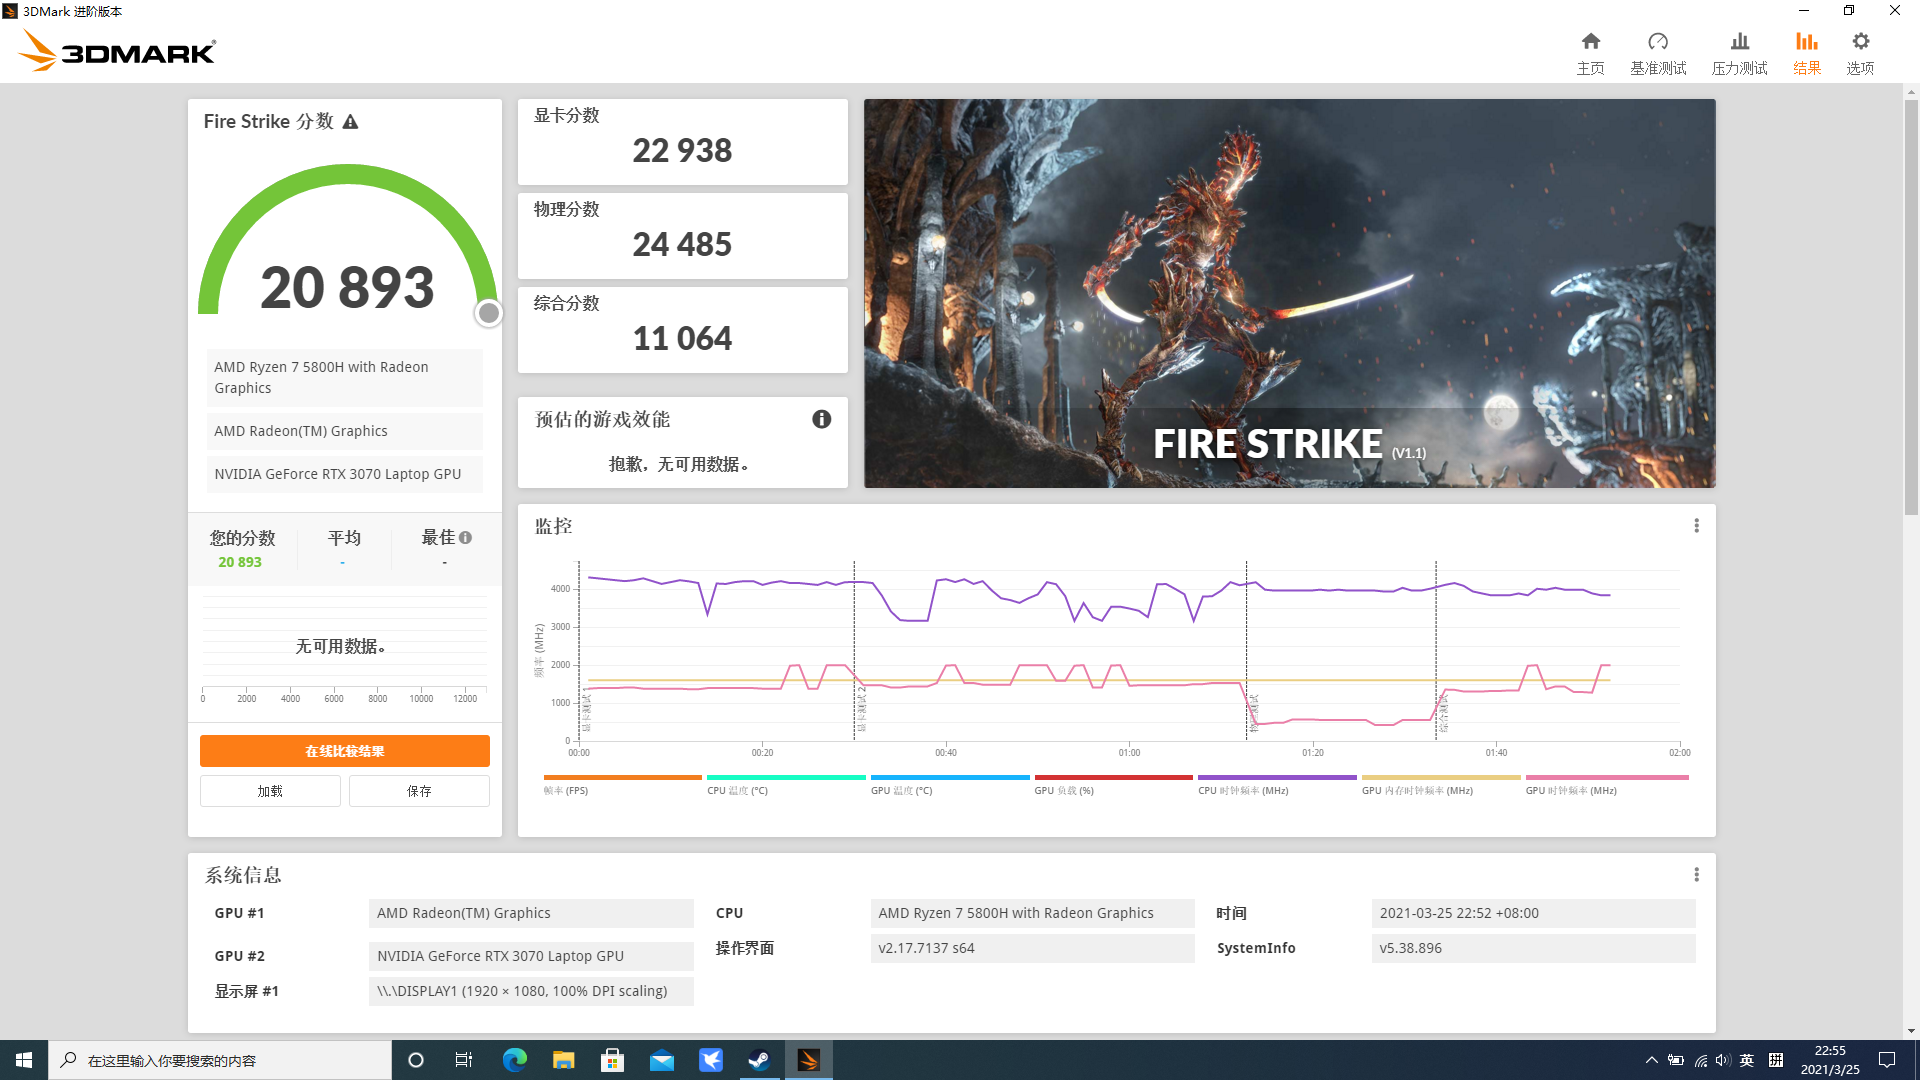Click 在线比较结果 orange button
The height and width of the screenshot is (1080, 1920).
(344, 751)
